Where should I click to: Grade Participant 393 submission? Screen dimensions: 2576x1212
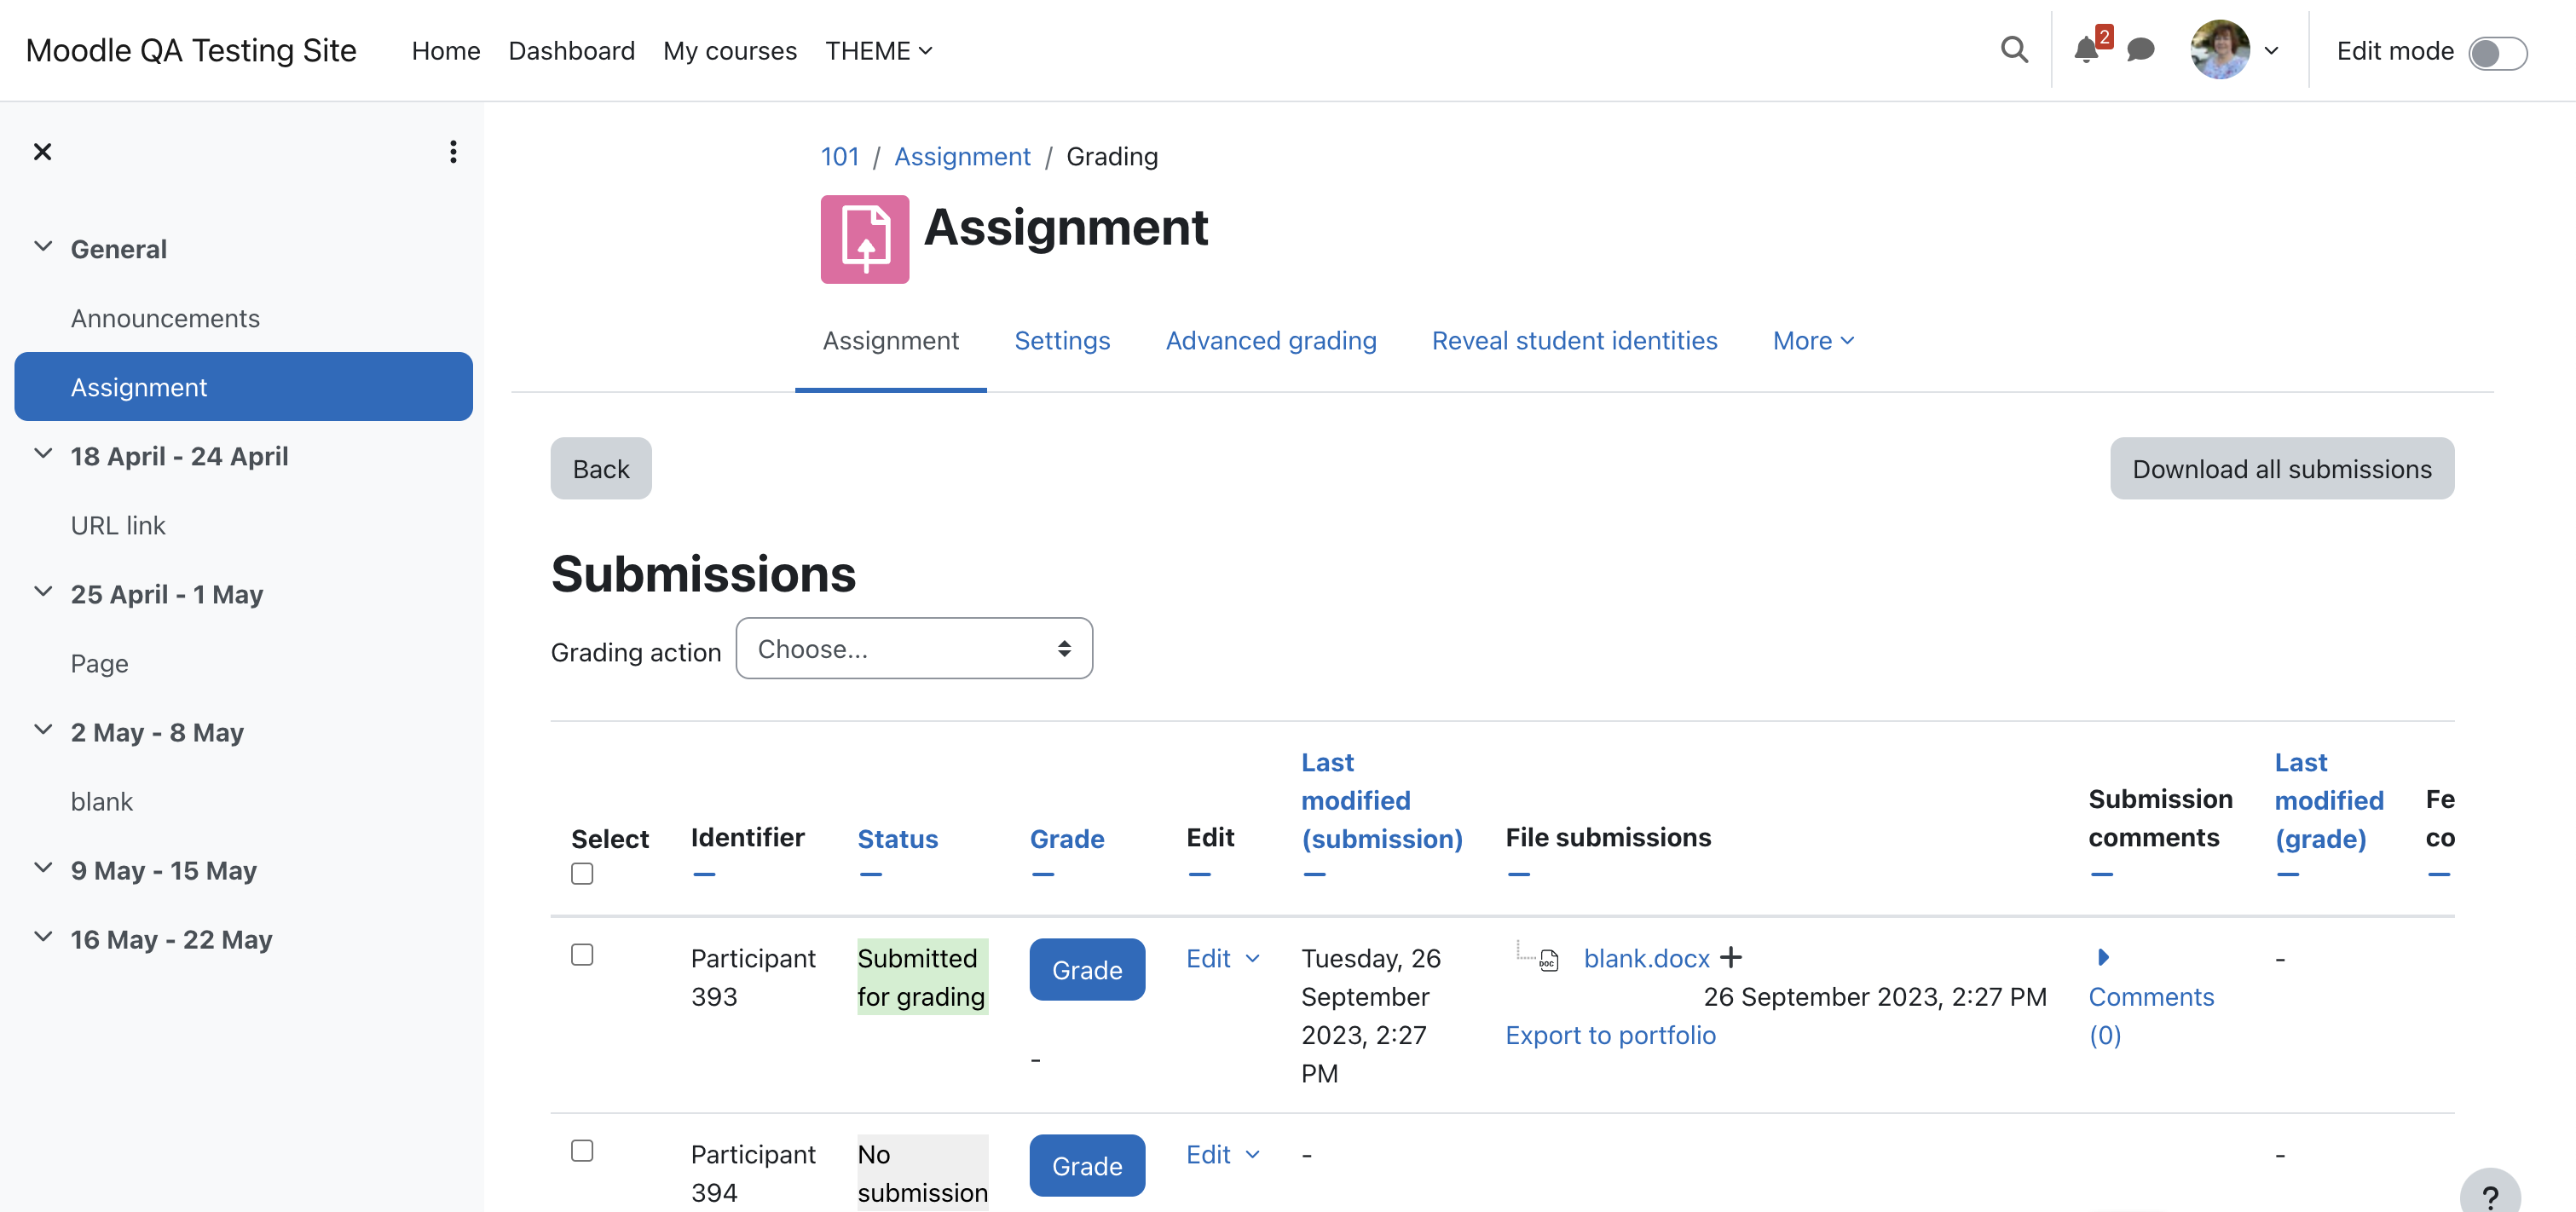click(x=1087, y=969)
